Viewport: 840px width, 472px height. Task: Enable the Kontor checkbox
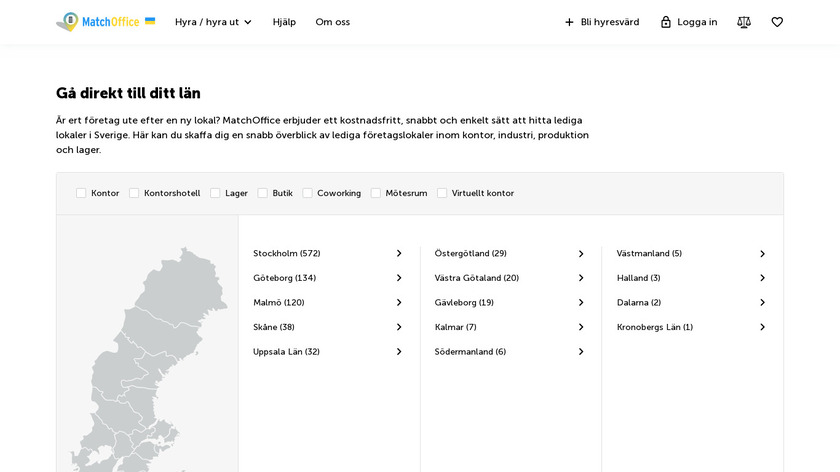[x=81, y=193]
